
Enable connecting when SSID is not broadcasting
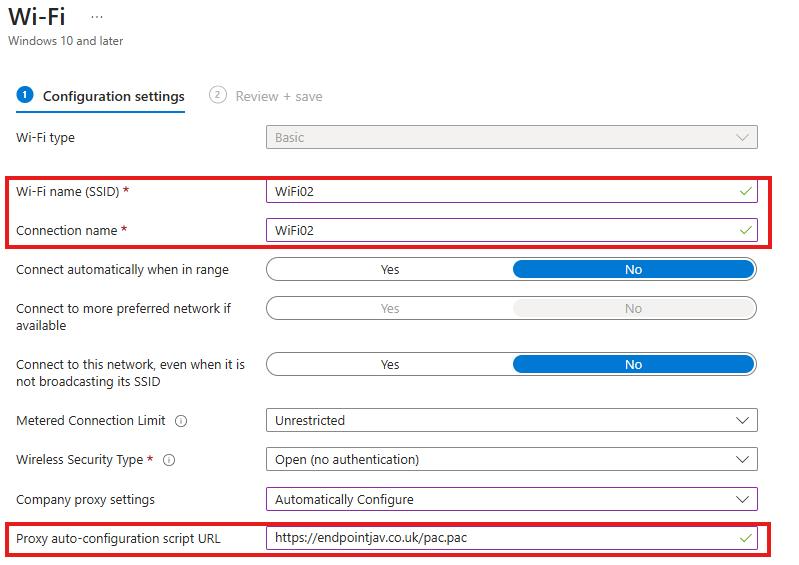coord(390,365)
